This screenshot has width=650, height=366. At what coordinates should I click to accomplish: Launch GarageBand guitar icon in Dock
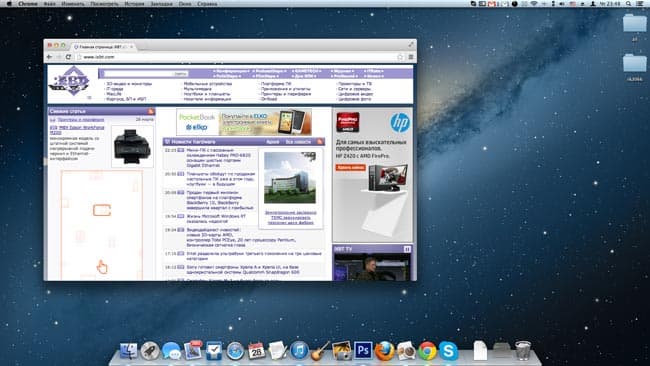tap(320, 351)
